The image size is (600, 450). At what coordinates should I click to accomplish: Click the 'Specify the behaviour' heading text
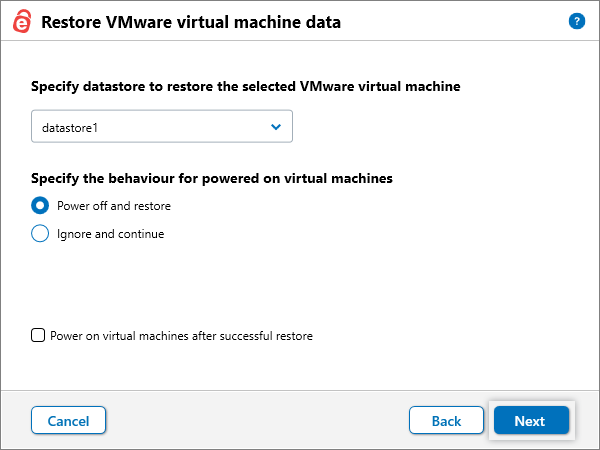[212, 179]
